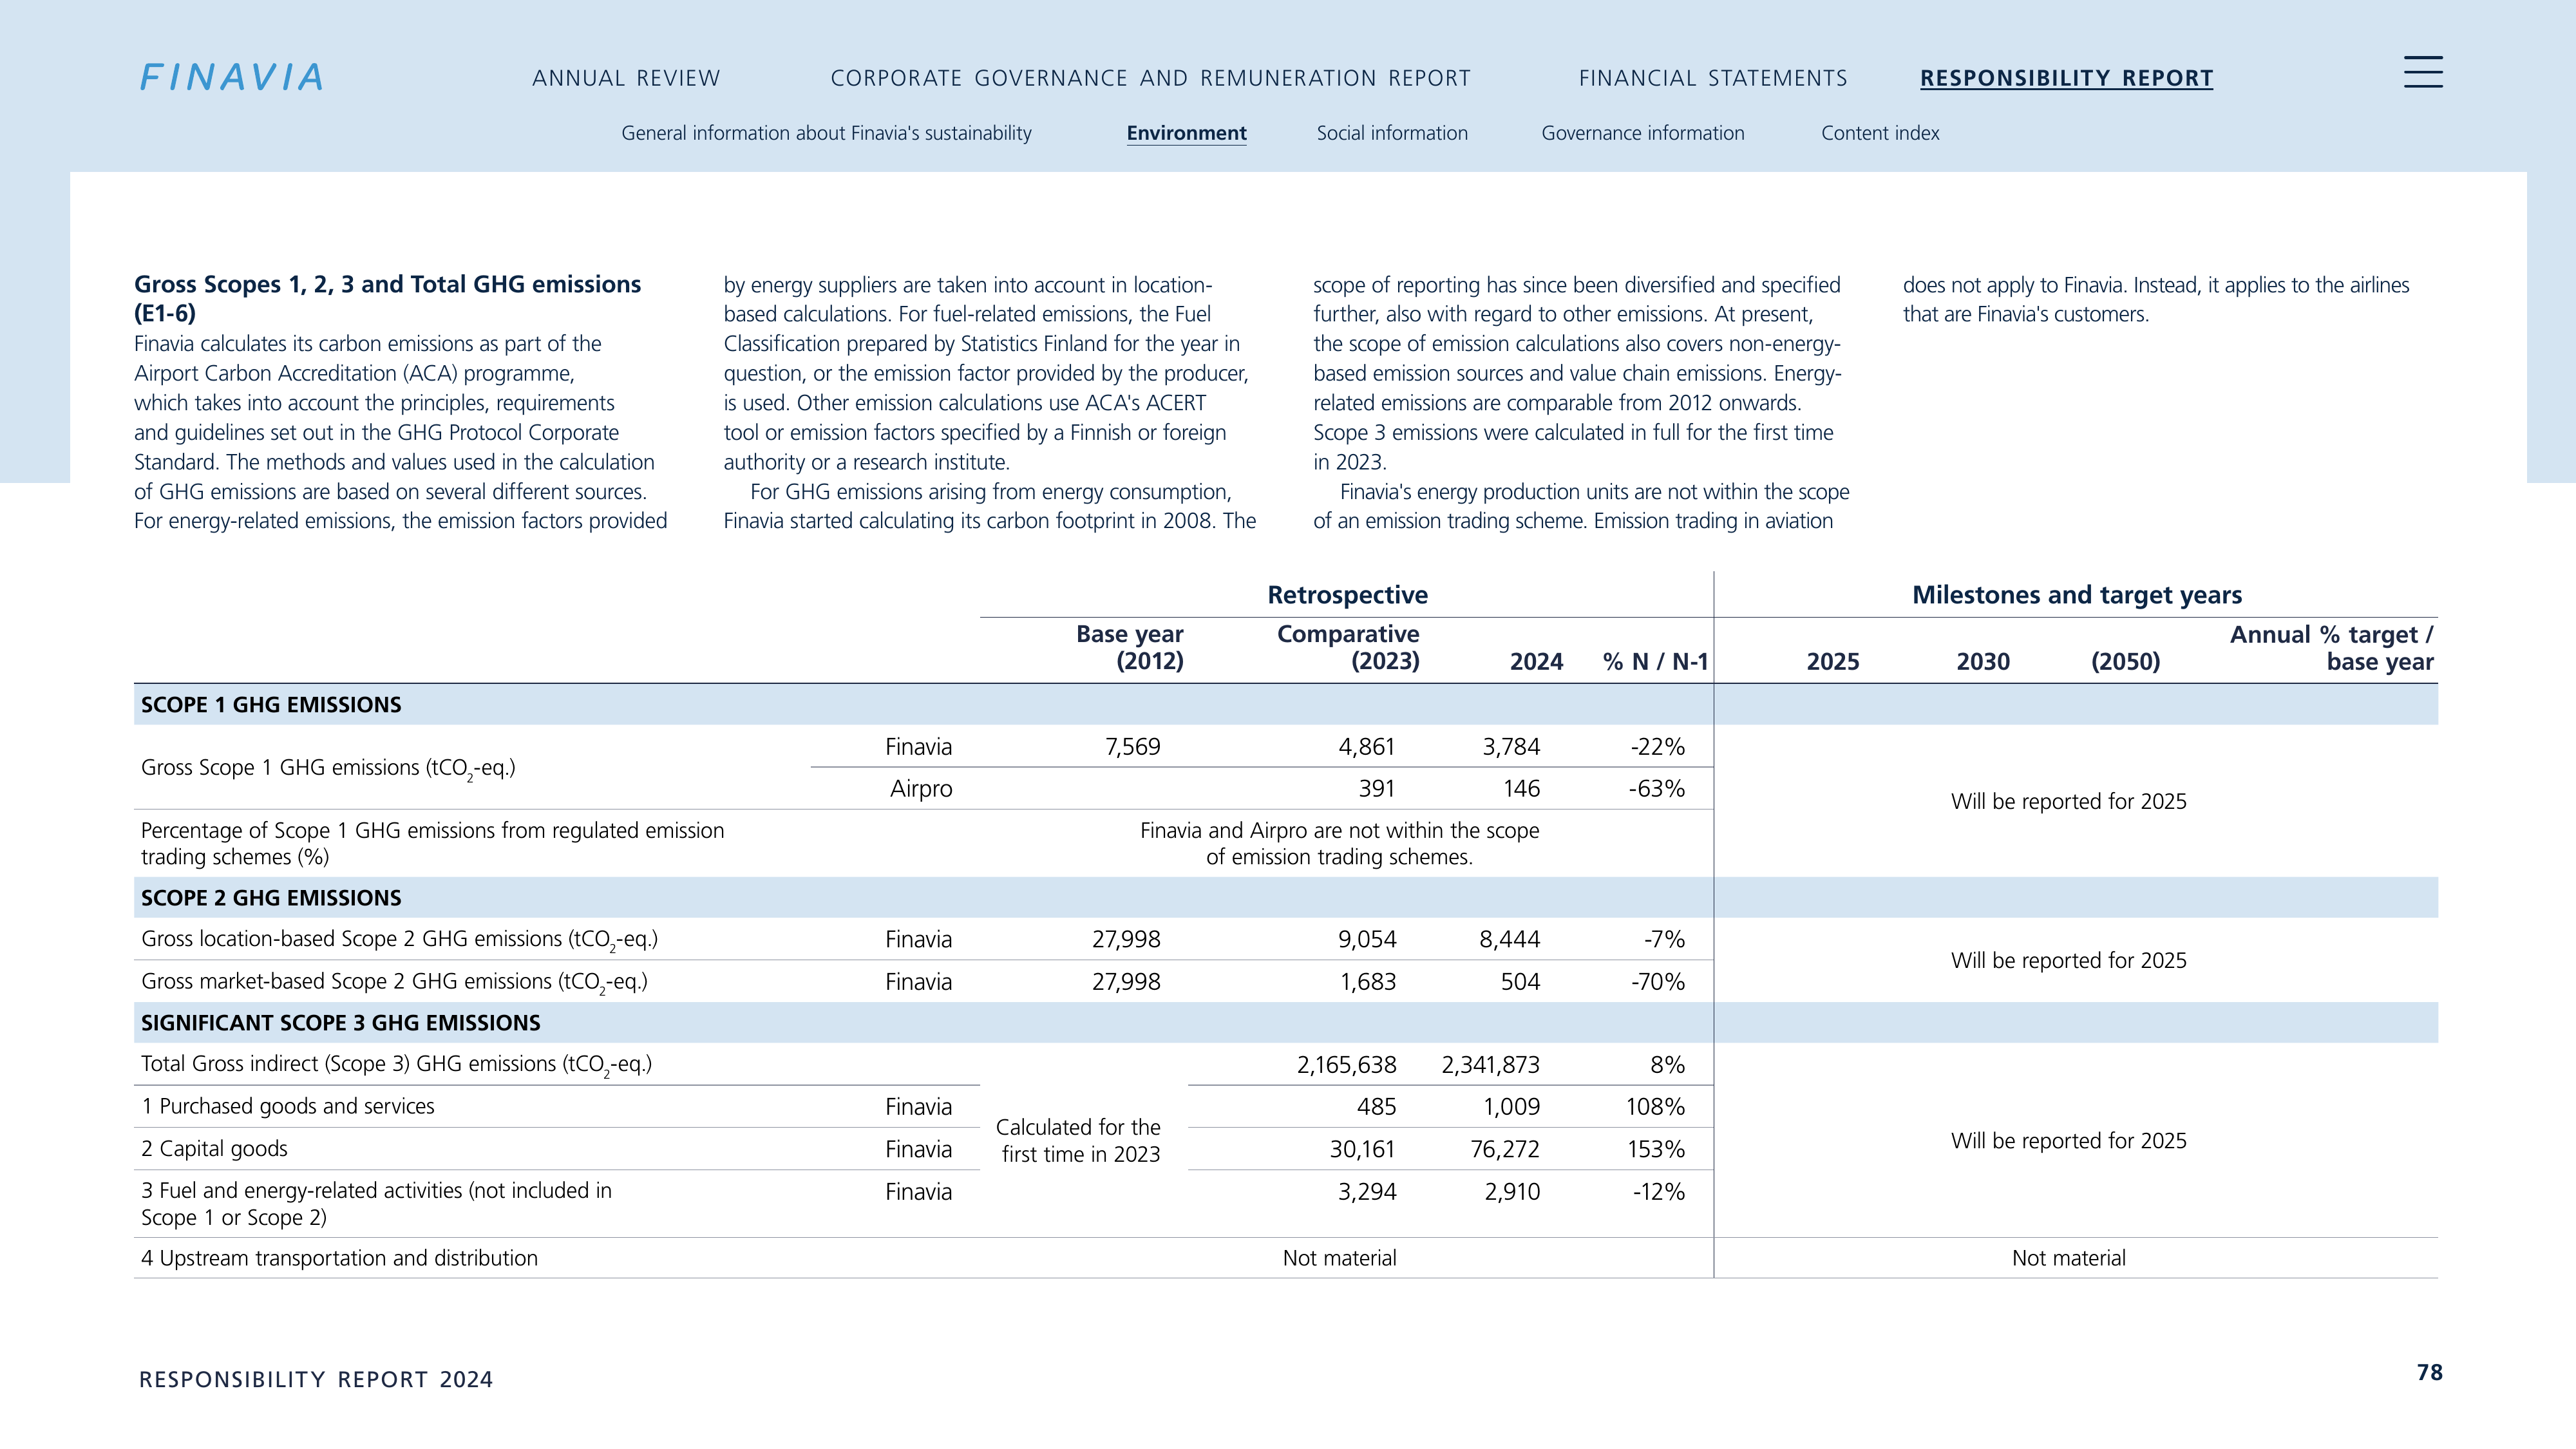Click the value 4,861 for Finavia
This screenshot has width=2576, height=1449.
click(x=1366, y=746)
